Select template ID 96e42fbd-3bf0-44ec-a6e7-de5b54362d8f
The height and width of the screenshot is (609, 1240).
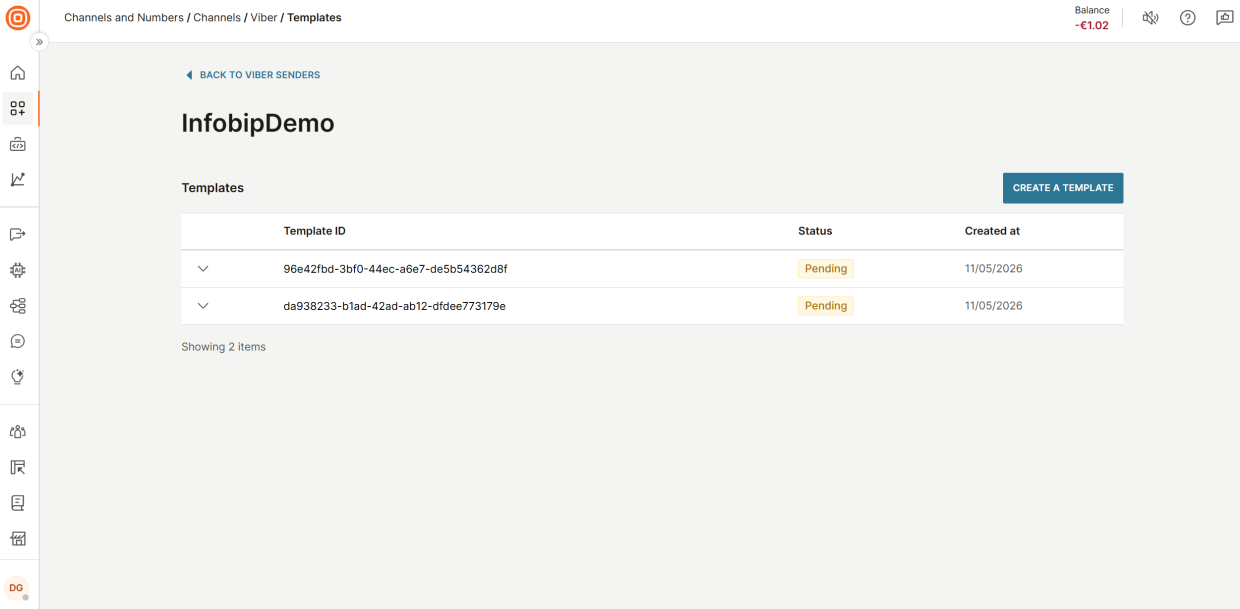pyautogui.click(x=395, y=269)
